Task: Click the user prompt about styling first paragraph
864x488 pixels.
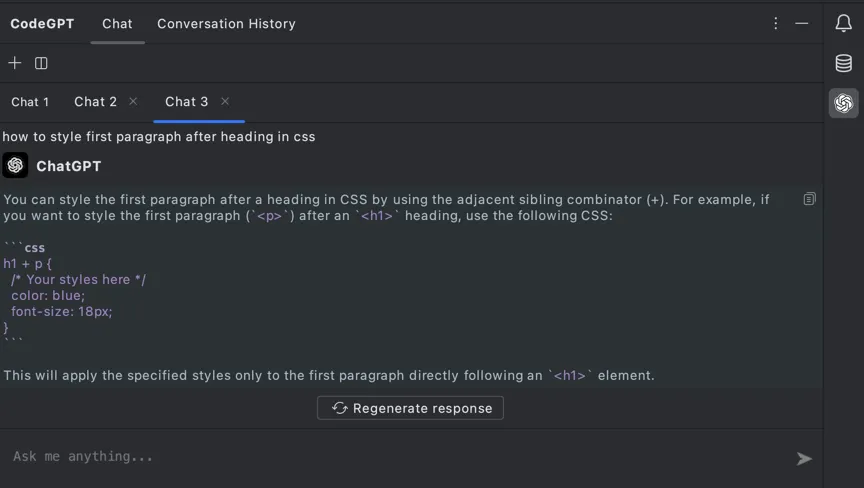Action: click(159, 137)
